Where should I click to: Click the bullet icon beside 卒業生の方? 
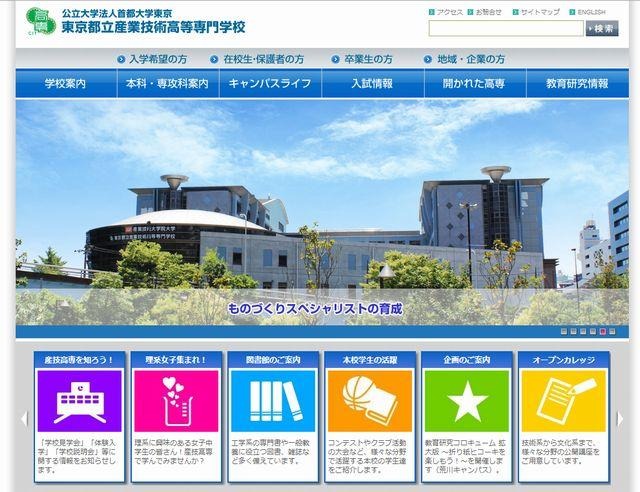click(336, 60)
